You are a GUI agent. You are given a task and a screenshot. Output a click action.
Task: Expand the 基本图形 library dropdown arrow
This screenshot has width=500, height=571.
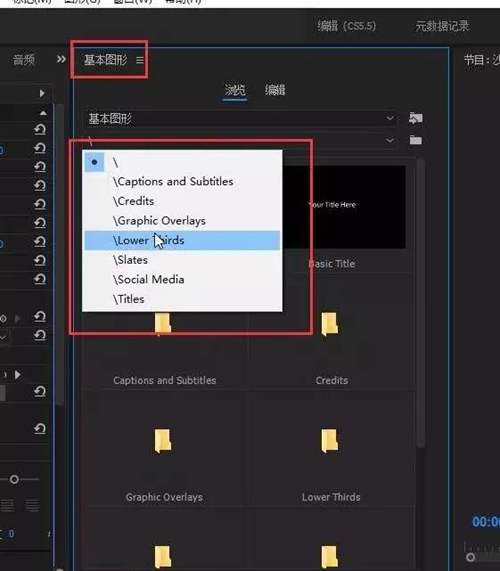tap(390, 118)
